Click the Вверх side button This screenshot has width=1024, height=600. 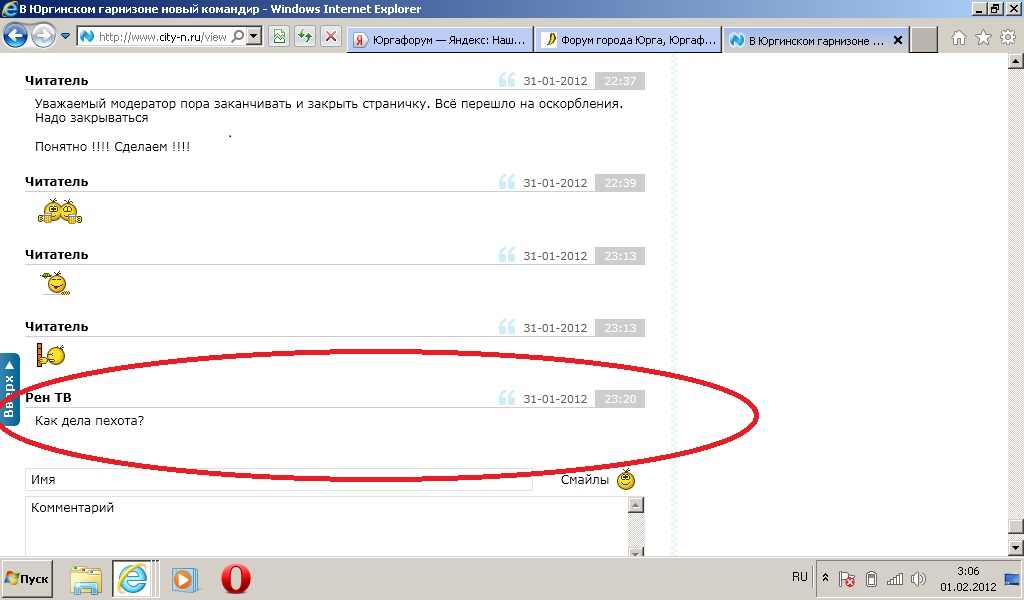(9, 388)
